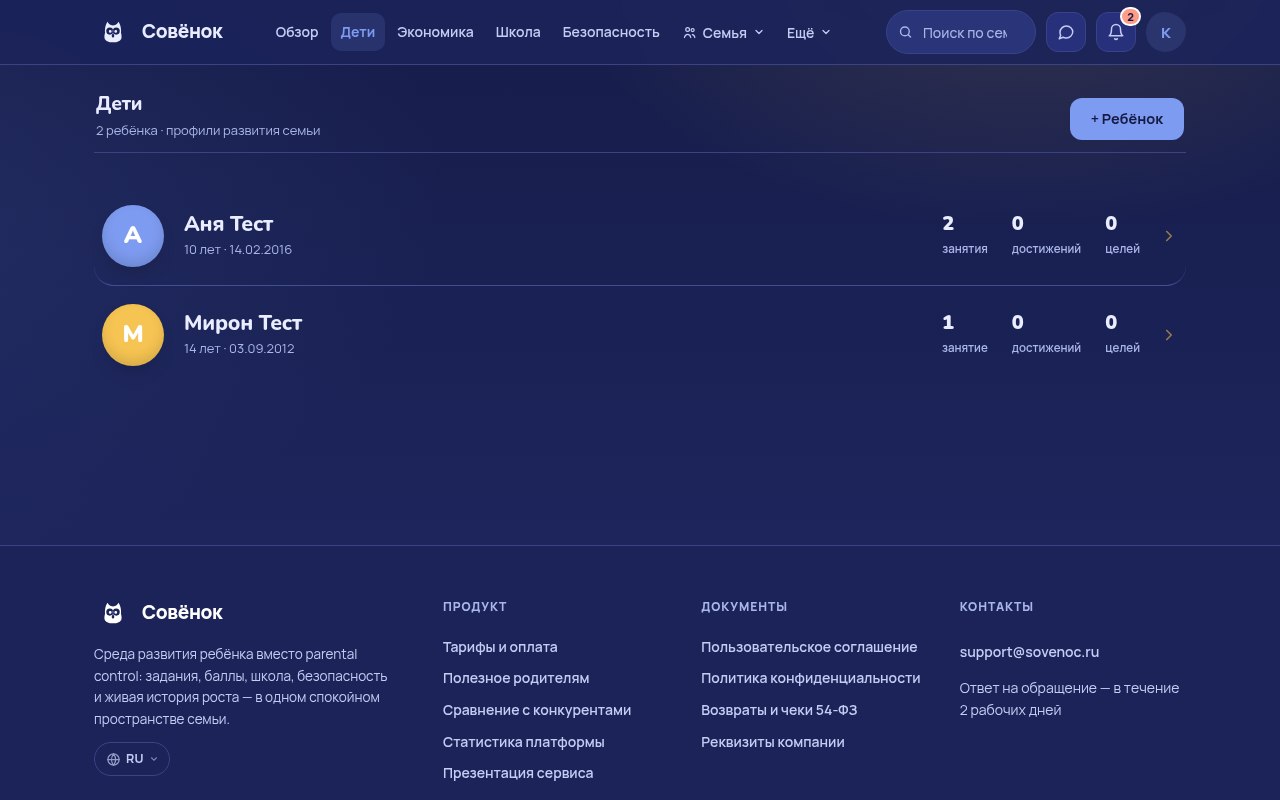The width and height of the screenshot is (1280, 800).
Task: Open Тарифы и оплата link
Action: click(500, 647)
